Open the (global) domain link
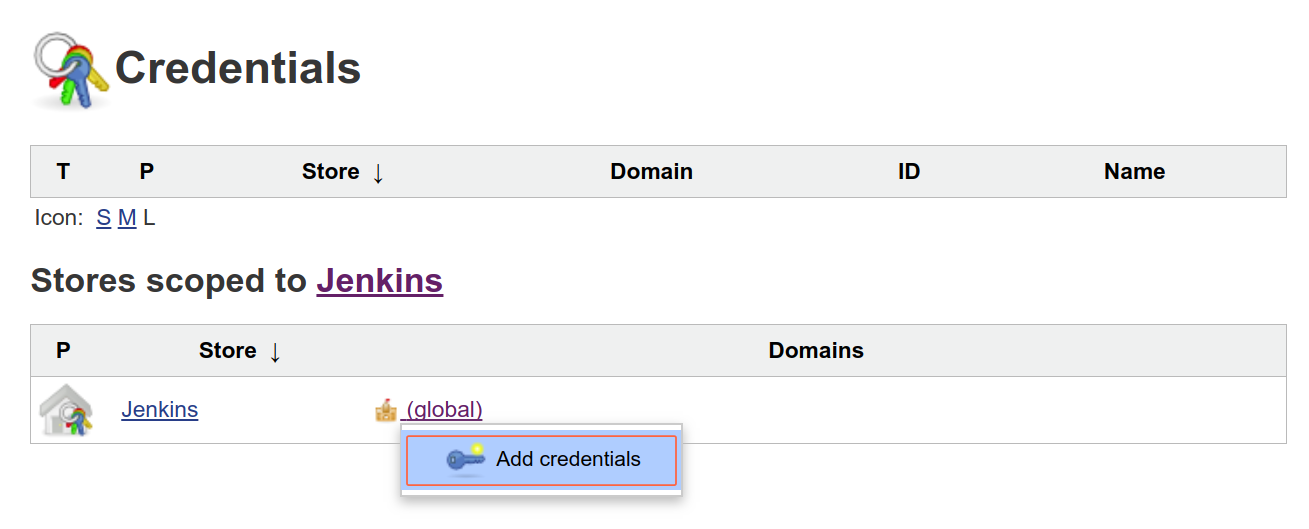 (x=444, y=410)
